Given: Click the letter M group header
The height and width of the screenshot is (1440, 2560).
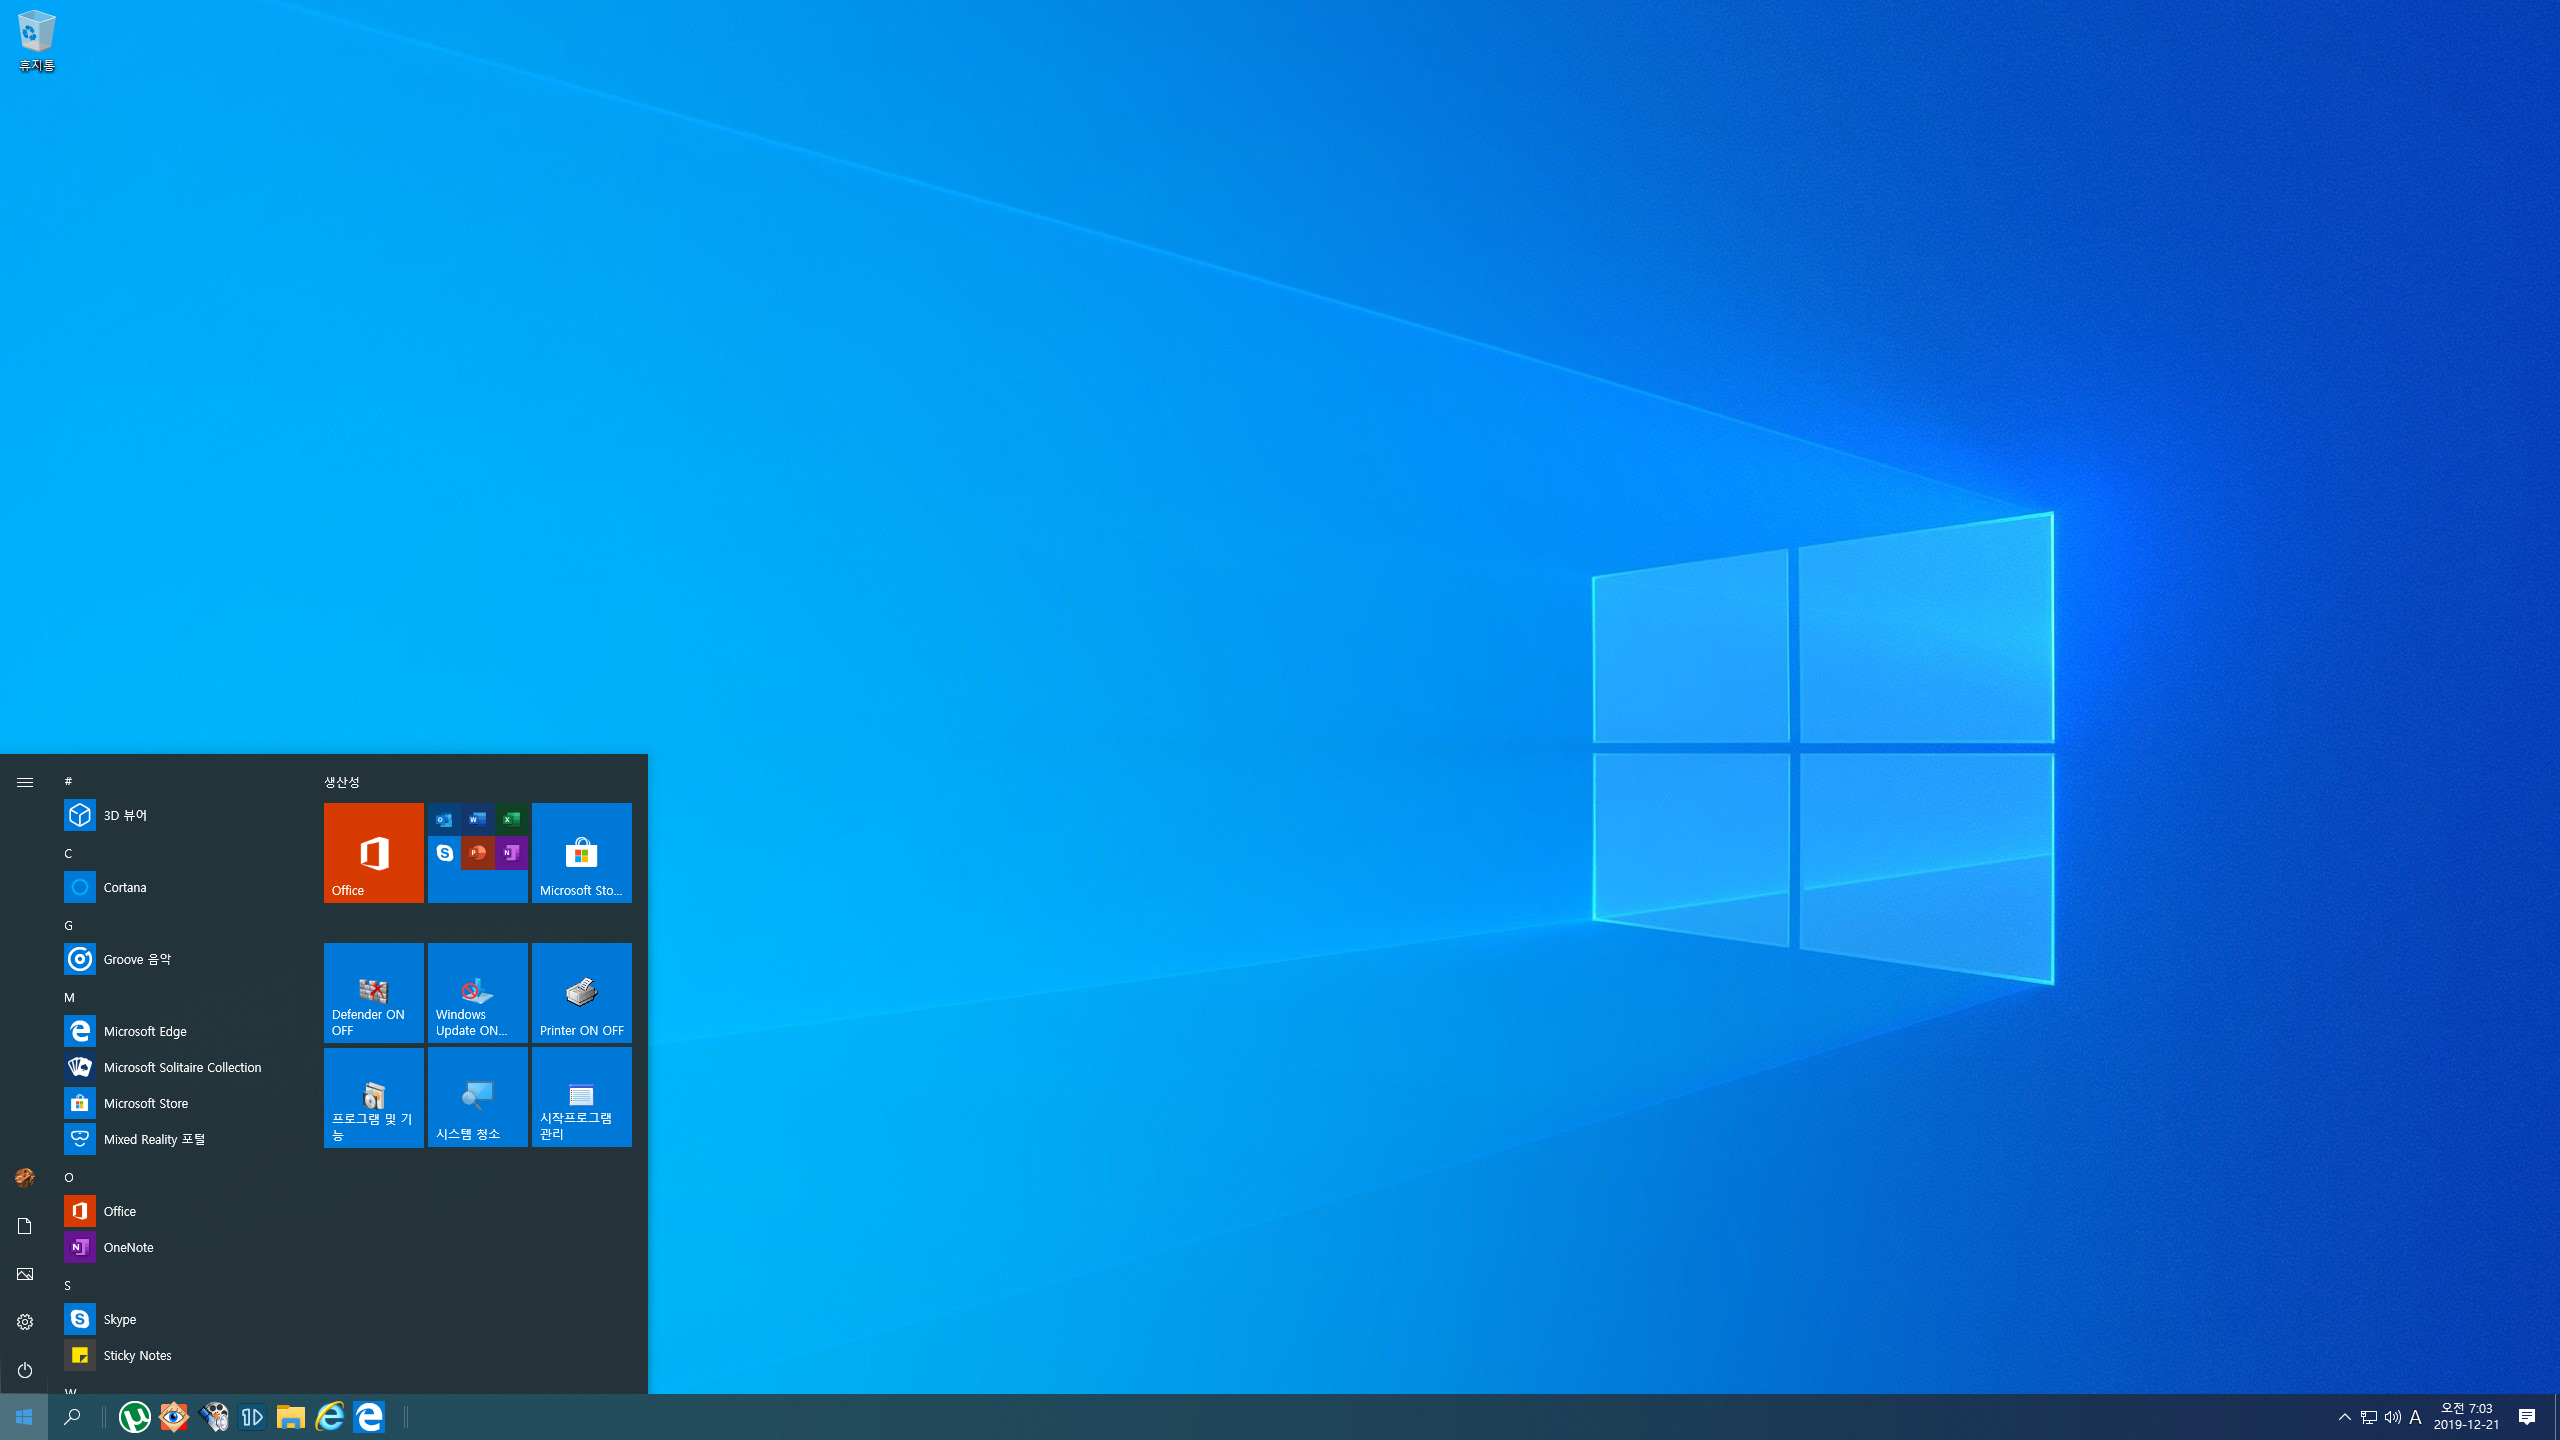Looking at the screenshot, I should pyautogui.click(x=69, y=997).
